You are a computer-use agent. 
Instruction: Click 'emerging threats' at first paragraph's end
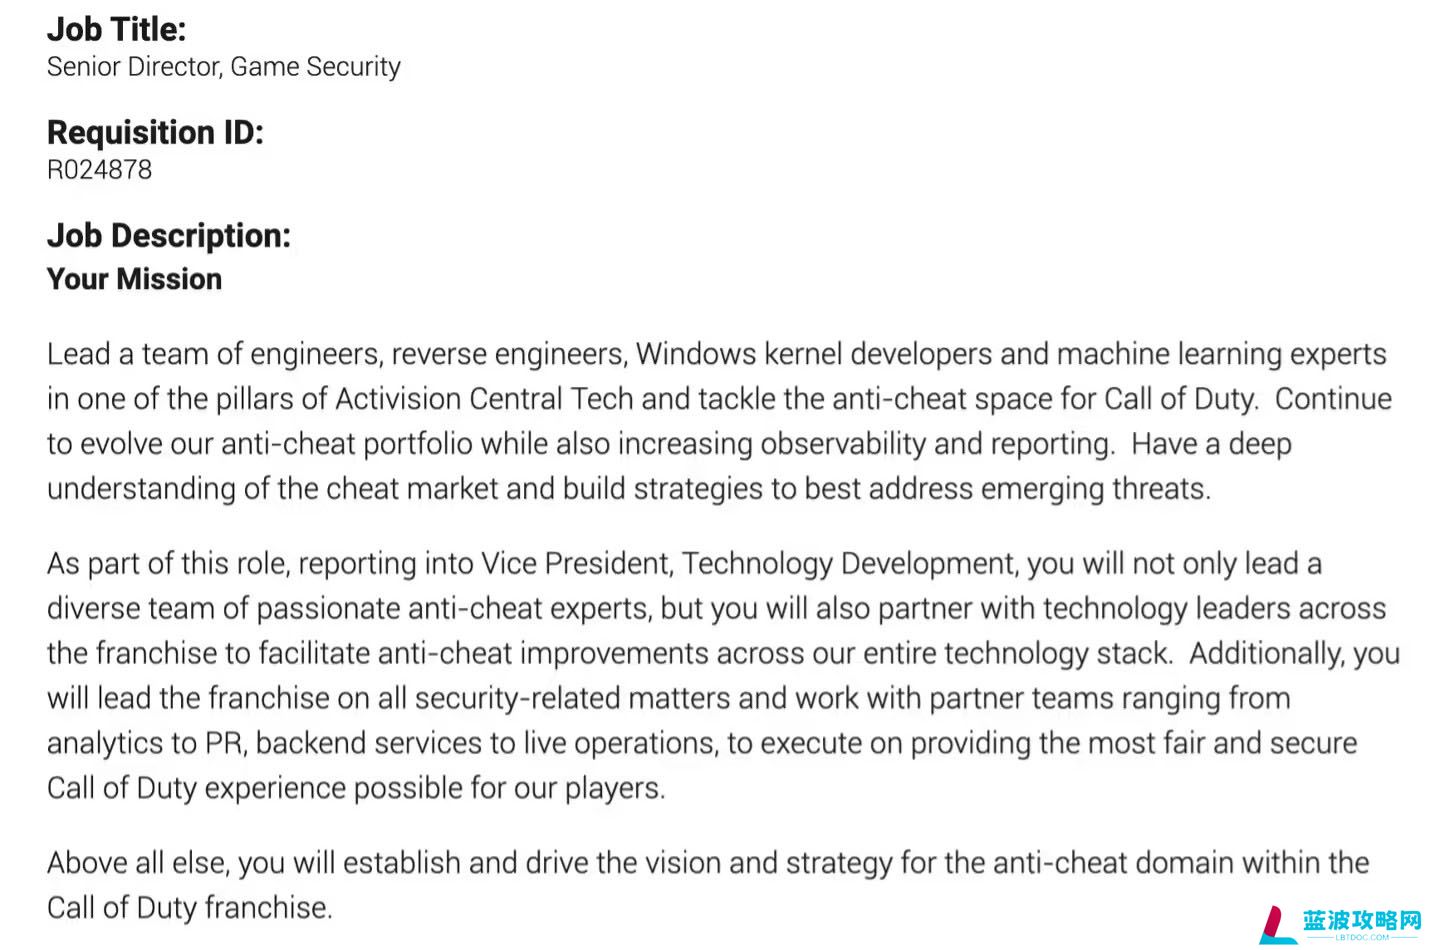coord(1095,489)
